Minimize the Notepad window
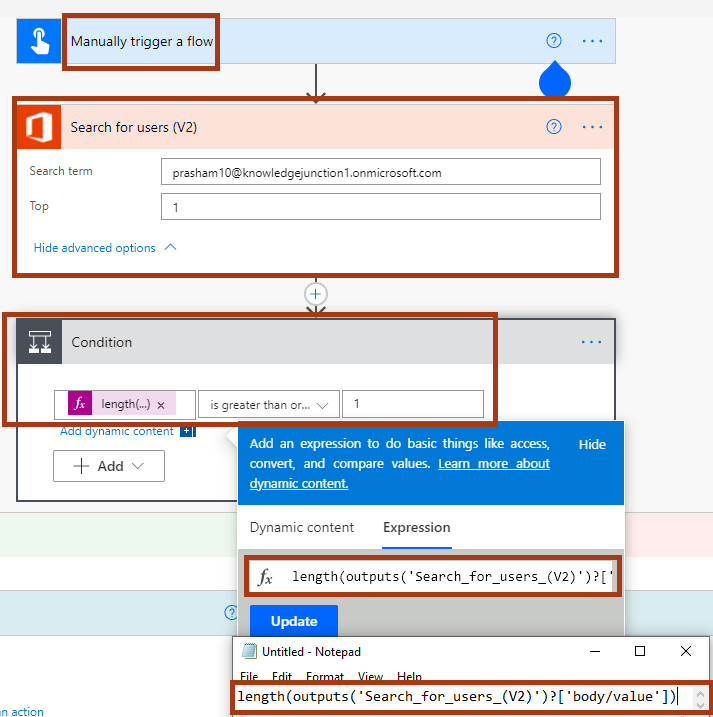The height and width of the screenshot is (717, 713). pos(595,651)
